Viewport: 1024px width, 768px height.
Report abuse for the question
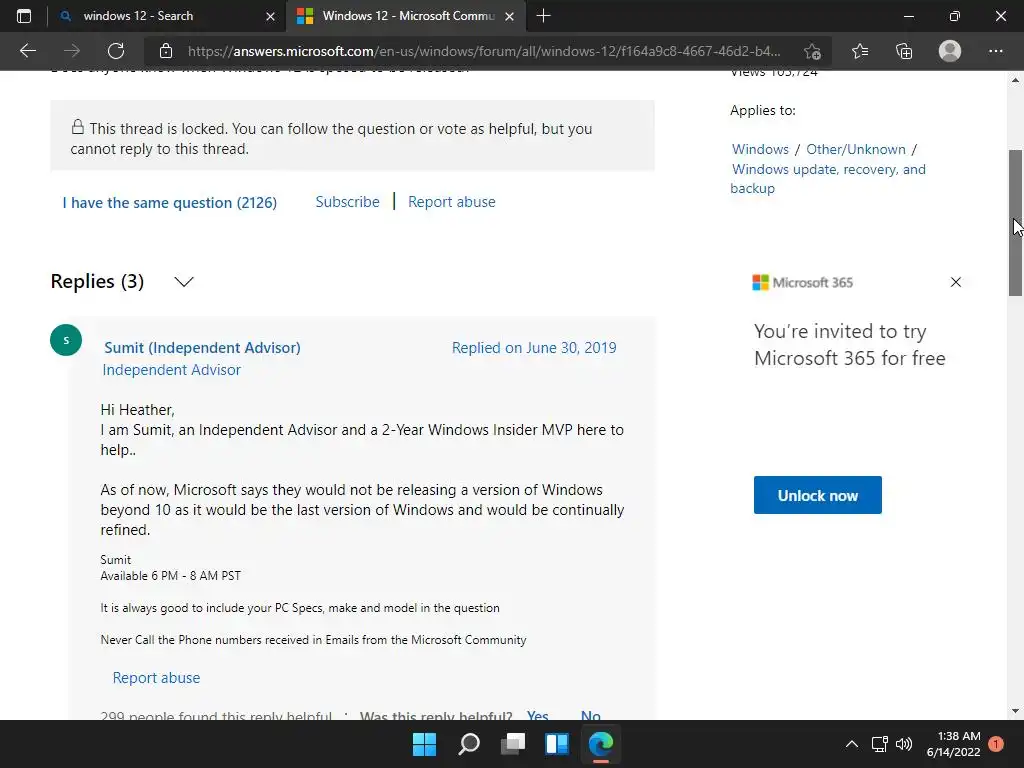[452, 202]
